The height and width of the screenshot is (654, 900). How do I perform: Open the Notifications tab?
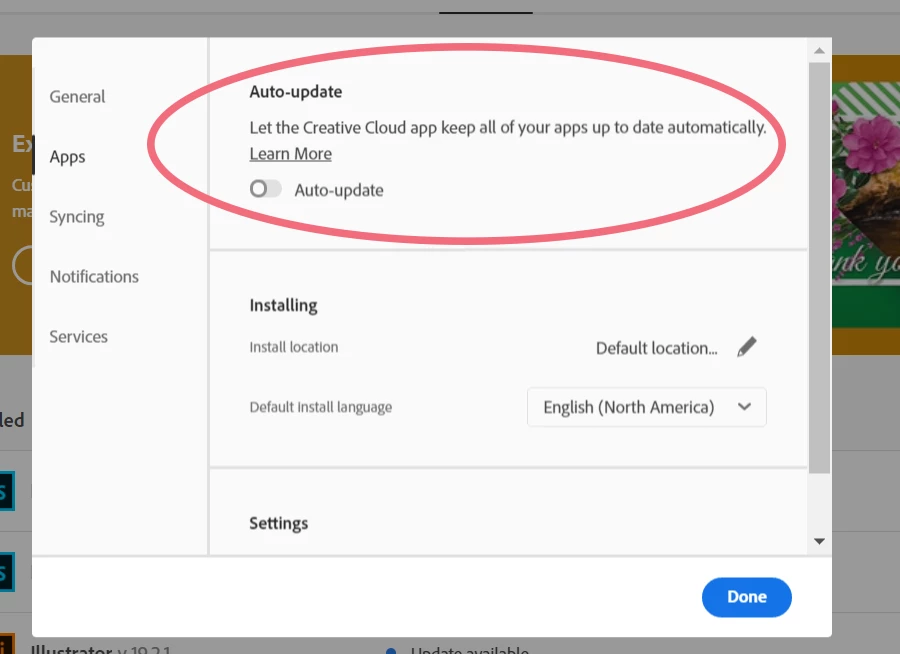(94, 277)
